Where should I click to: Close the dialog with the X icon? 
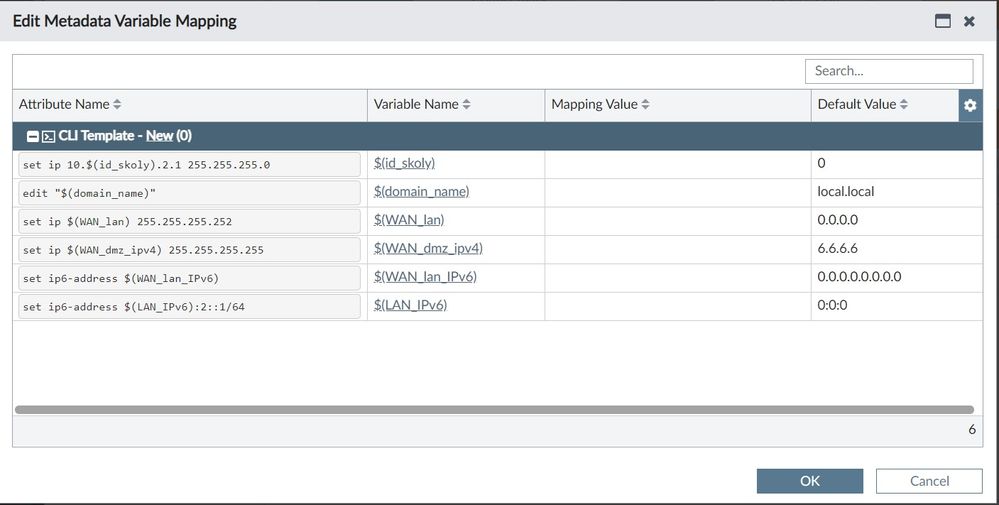click(969, 21)
